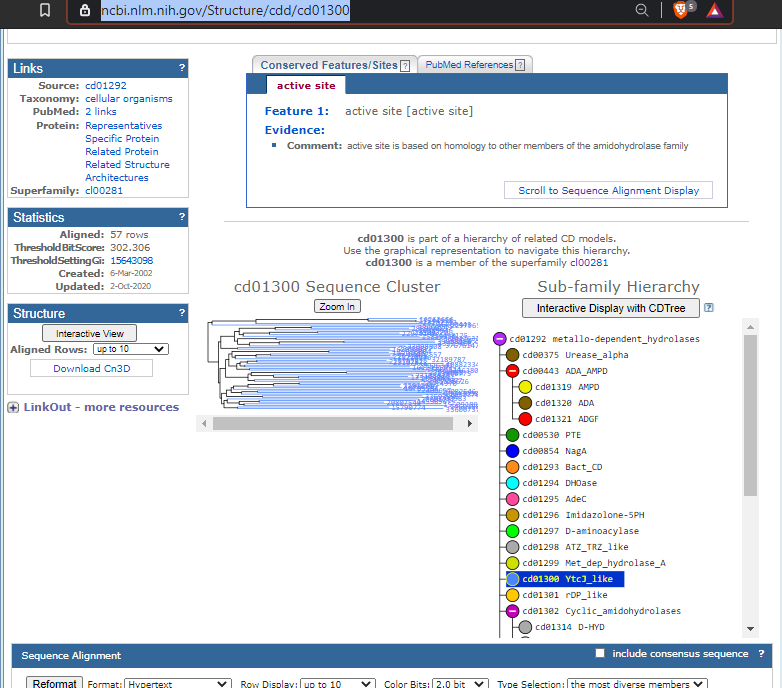
Task: Click the Brave Rewards triangle icon
Action: click(x=715, y=10)
